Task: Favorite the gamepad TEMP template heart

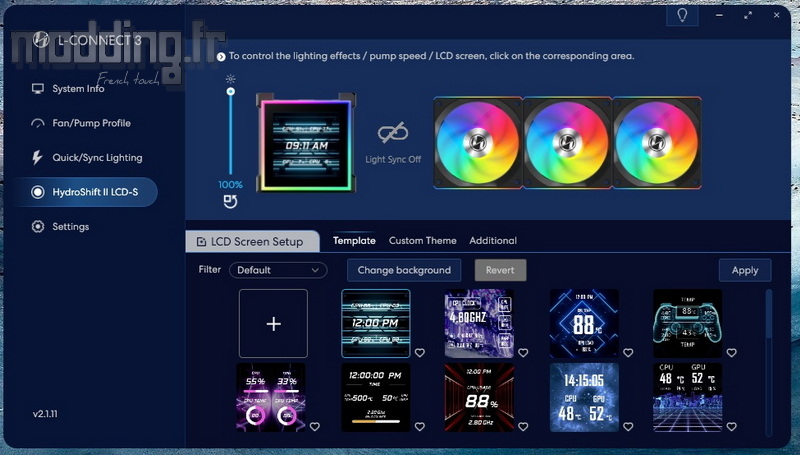Action: point(732,352)
